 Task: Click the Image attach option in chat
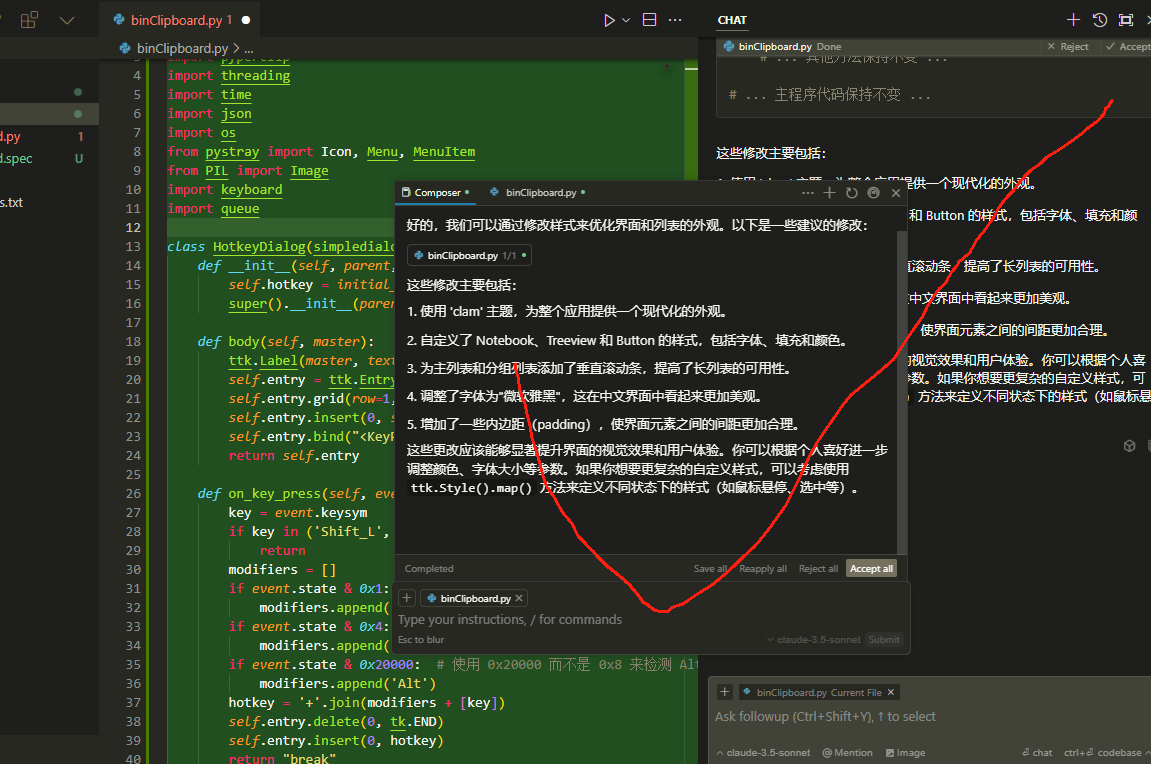[905, 752]
